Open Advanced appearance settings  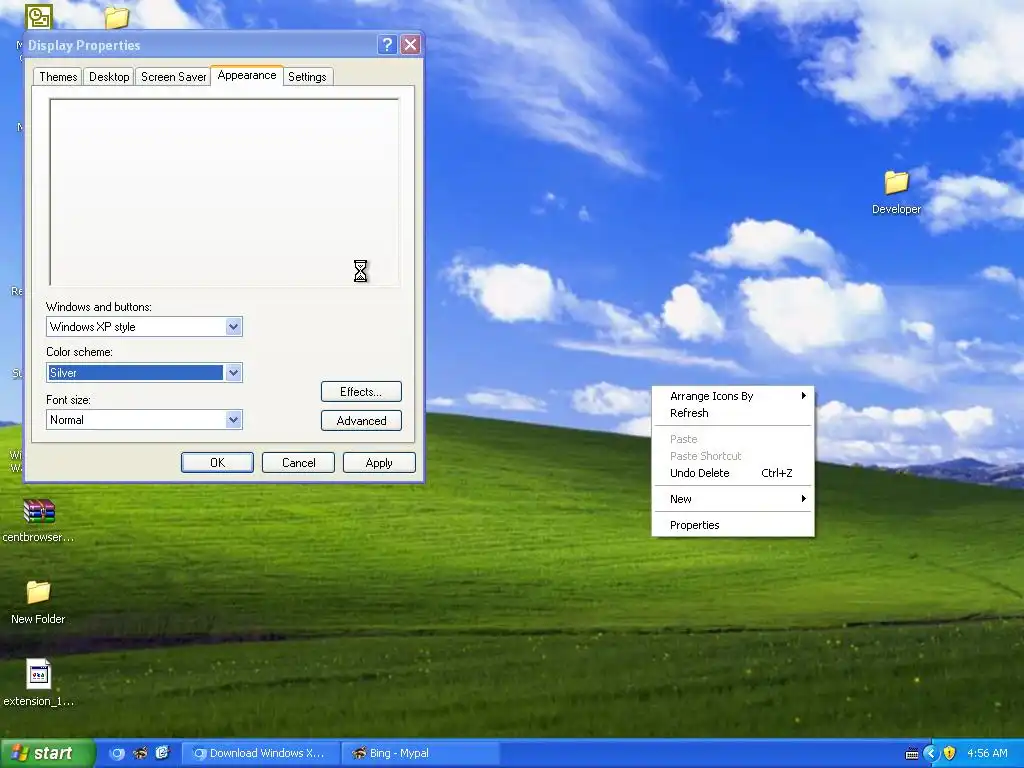(361, 421)
